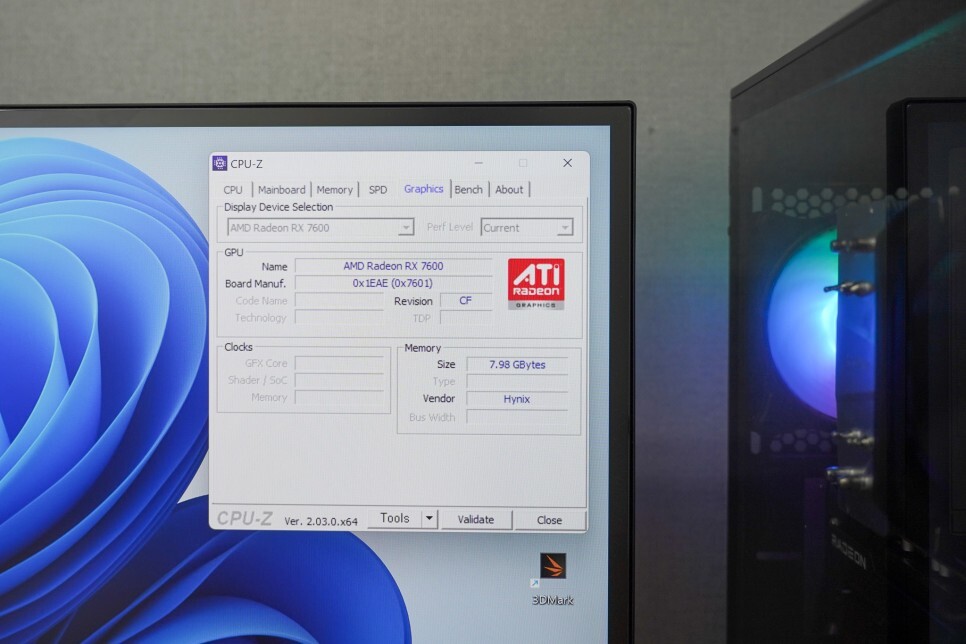
Task: Click the empty Code Name field
Action: point(339,301)
